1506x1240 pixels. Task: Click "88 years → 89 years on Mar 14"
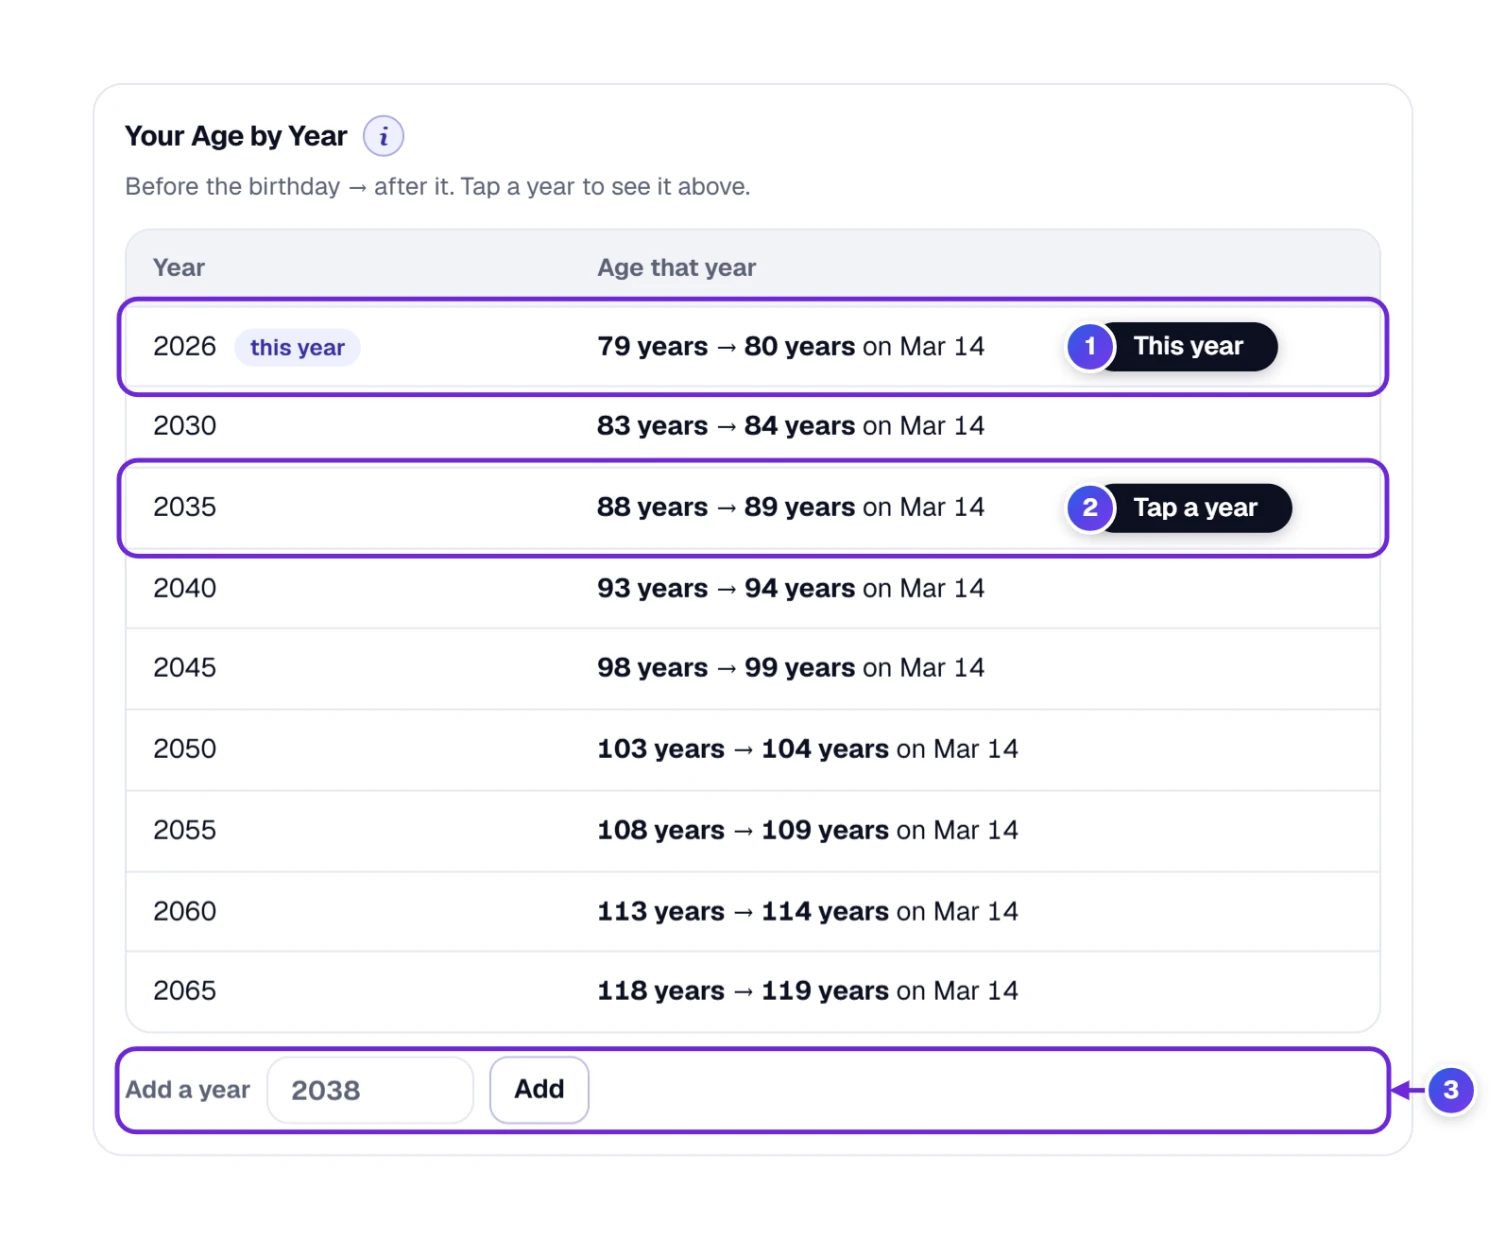pyautogui.click(x=791, y=507)
